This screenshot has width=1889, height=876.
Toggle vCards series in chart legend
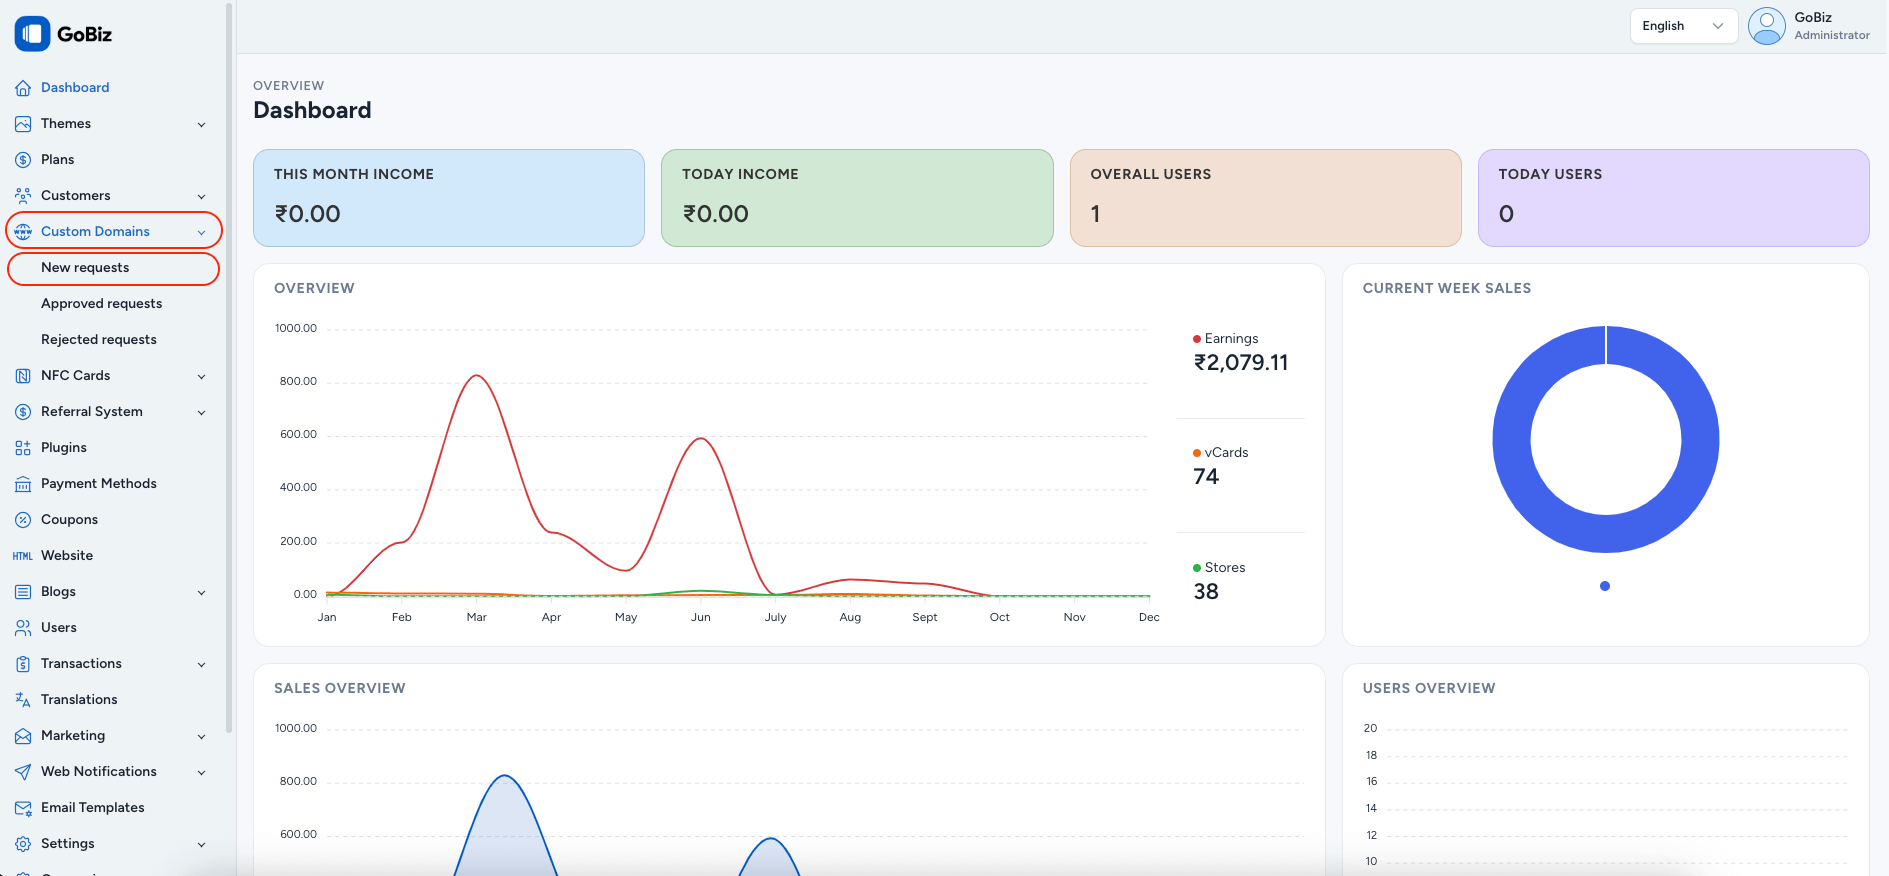(1225, 453)
